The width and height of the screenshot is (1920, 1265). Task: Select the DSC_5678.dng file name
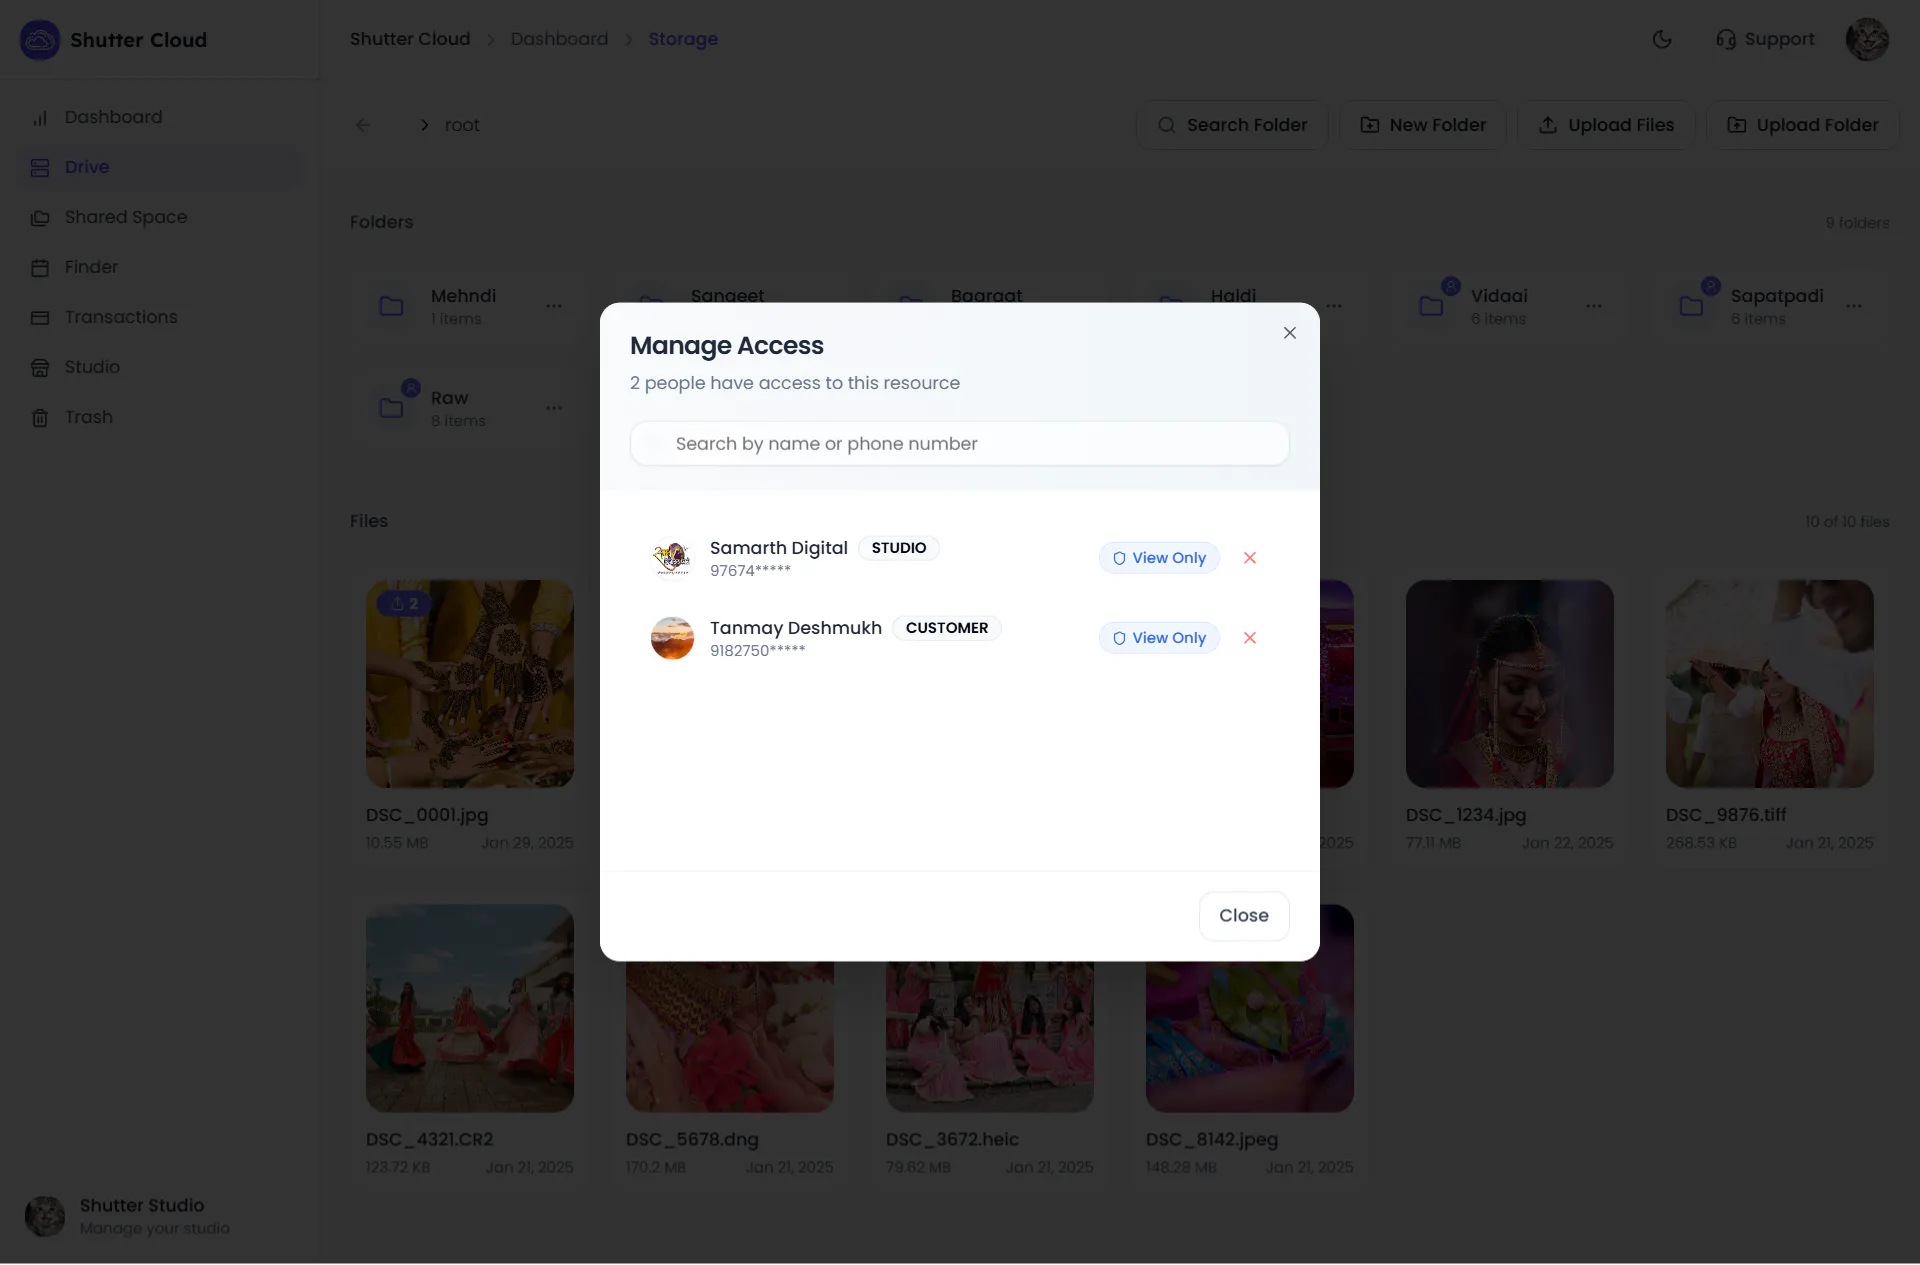(692, 1140)
